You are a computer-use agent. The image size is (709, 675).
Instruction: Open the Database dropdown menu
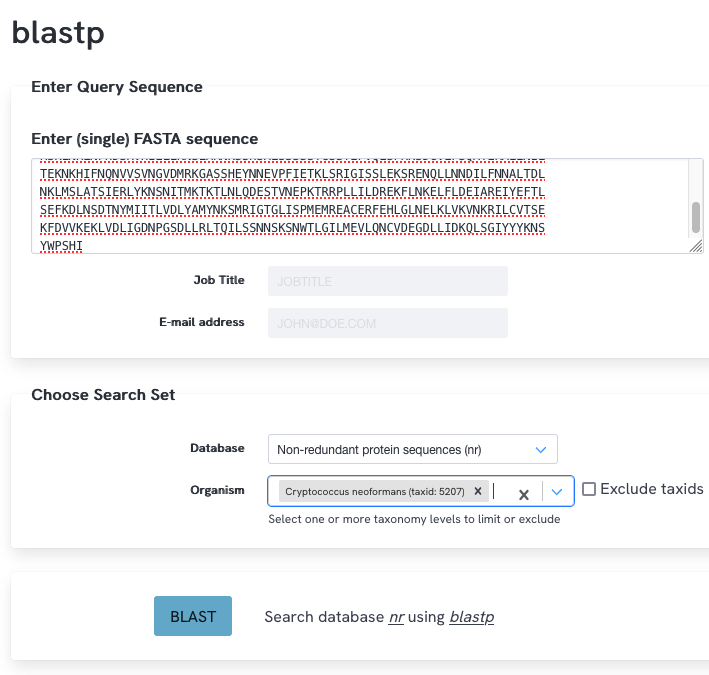pyautogui.click(x=412, y=449)
